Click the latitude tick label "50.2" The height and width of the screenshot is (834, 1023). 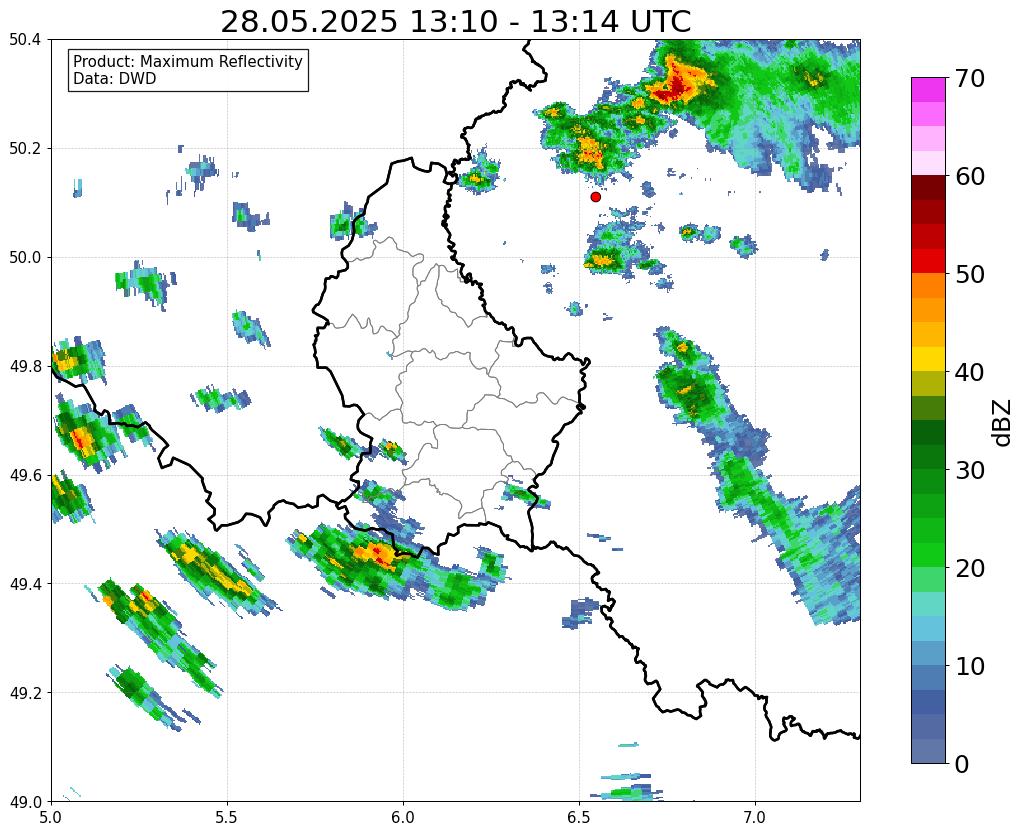[25, 149]
